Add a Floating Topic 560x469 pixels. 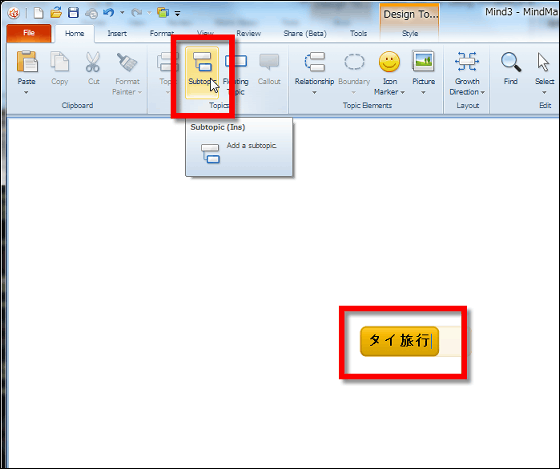point(236,72)
